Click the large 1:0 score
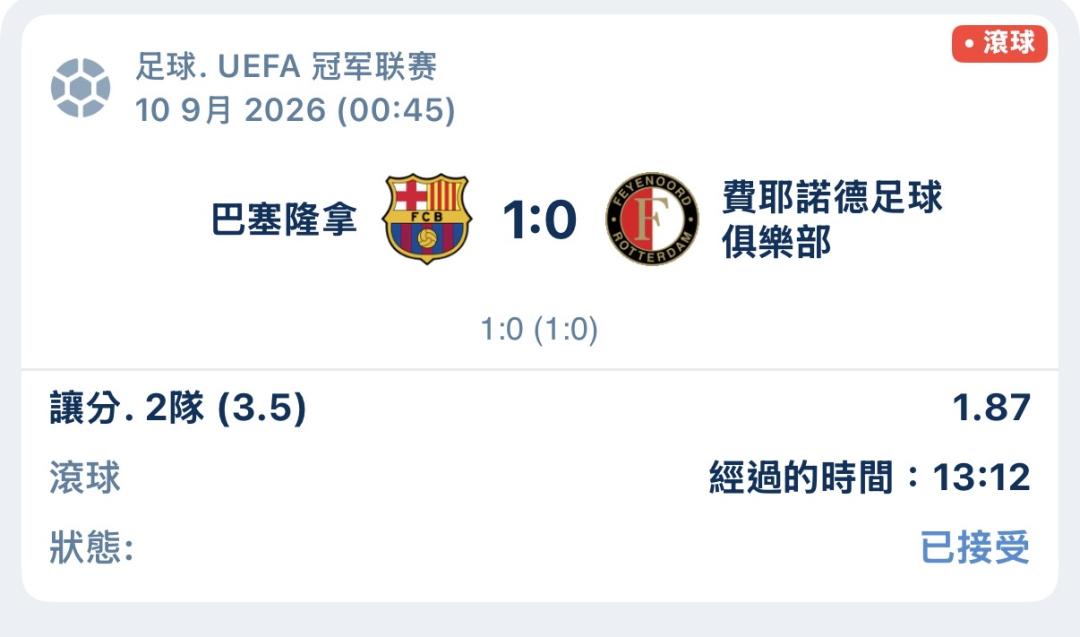The height and width of the screenshot is (637, 1080). [539, 220]
